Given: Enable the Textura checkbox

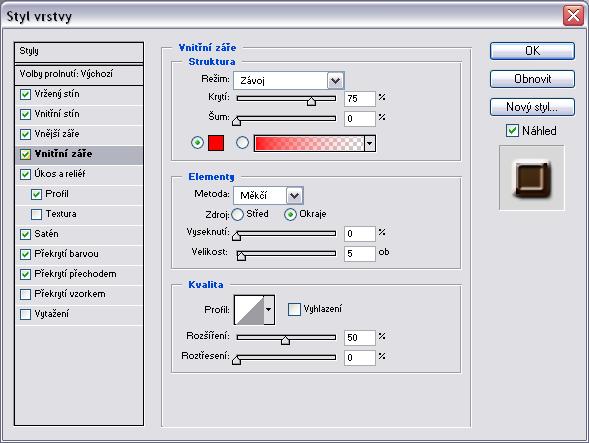Looking at the screenshot, I should point(36,214).
